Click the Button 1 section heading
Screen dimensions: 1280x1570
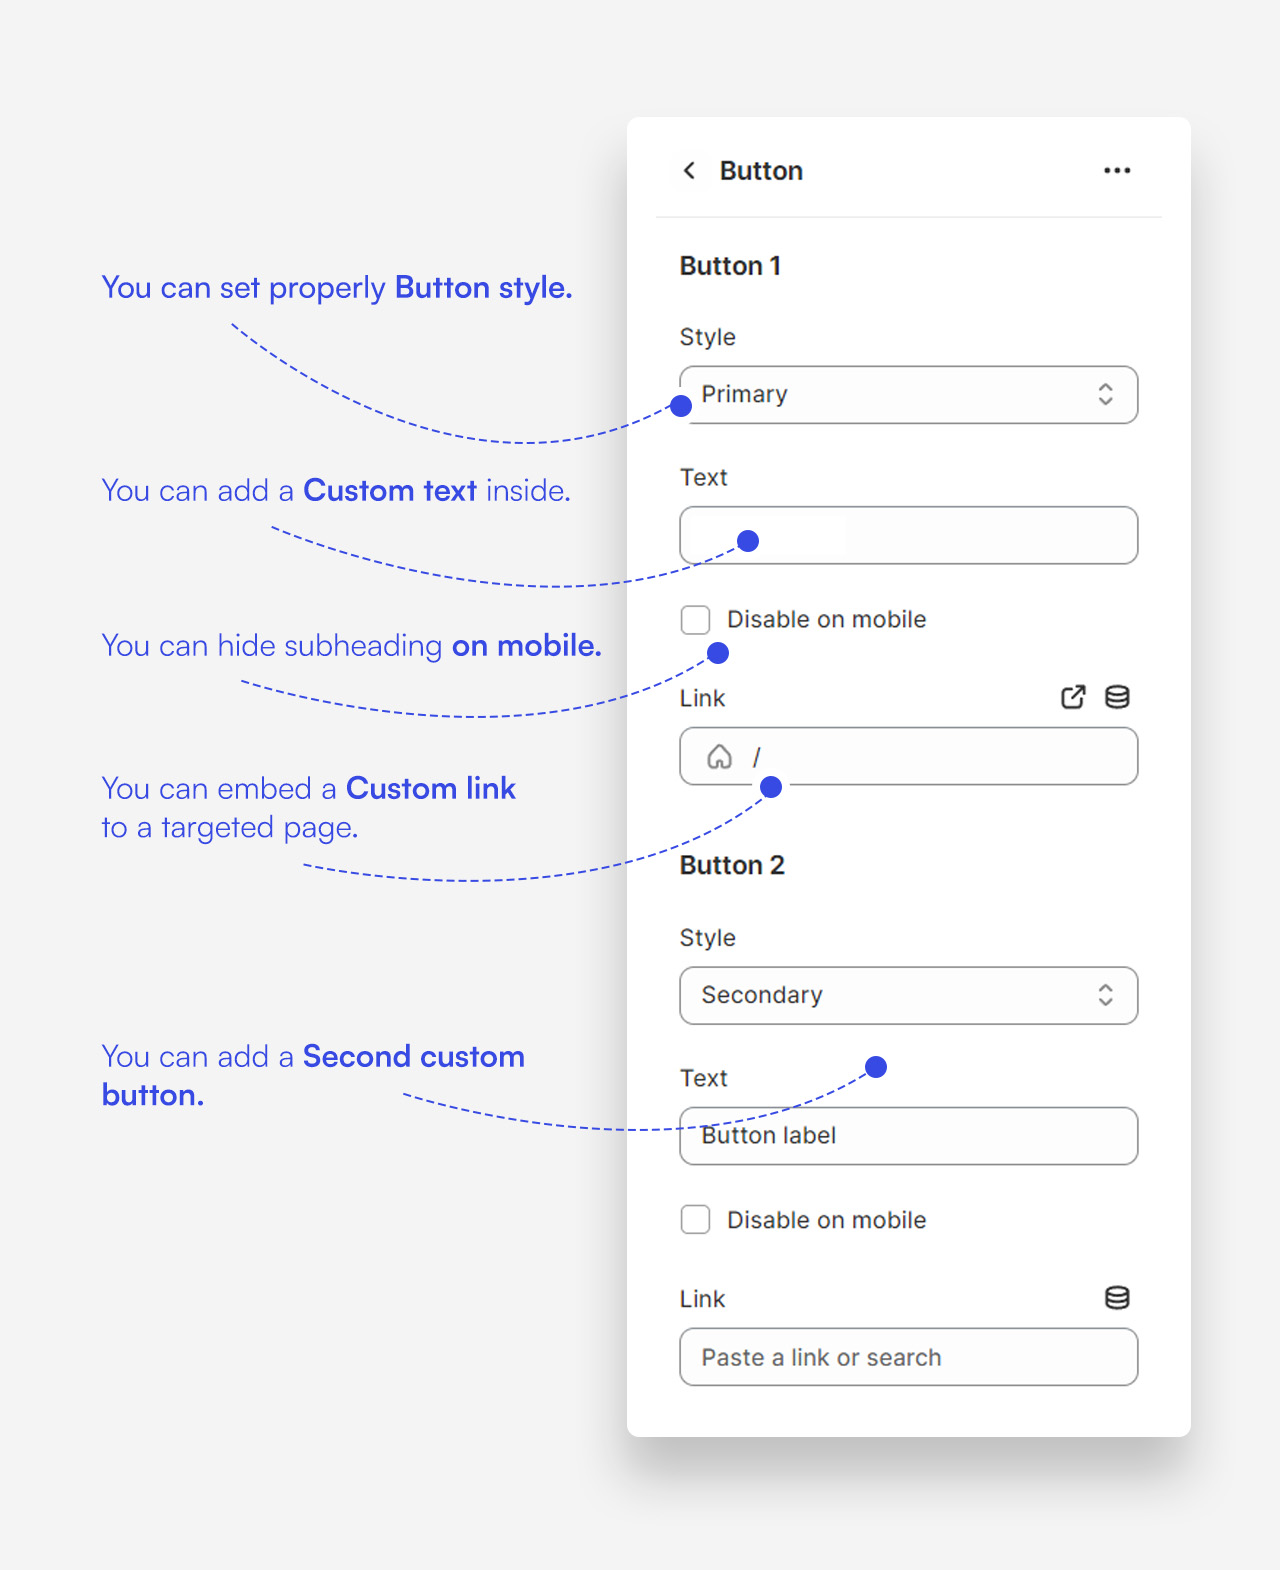[x=730, y=266]
